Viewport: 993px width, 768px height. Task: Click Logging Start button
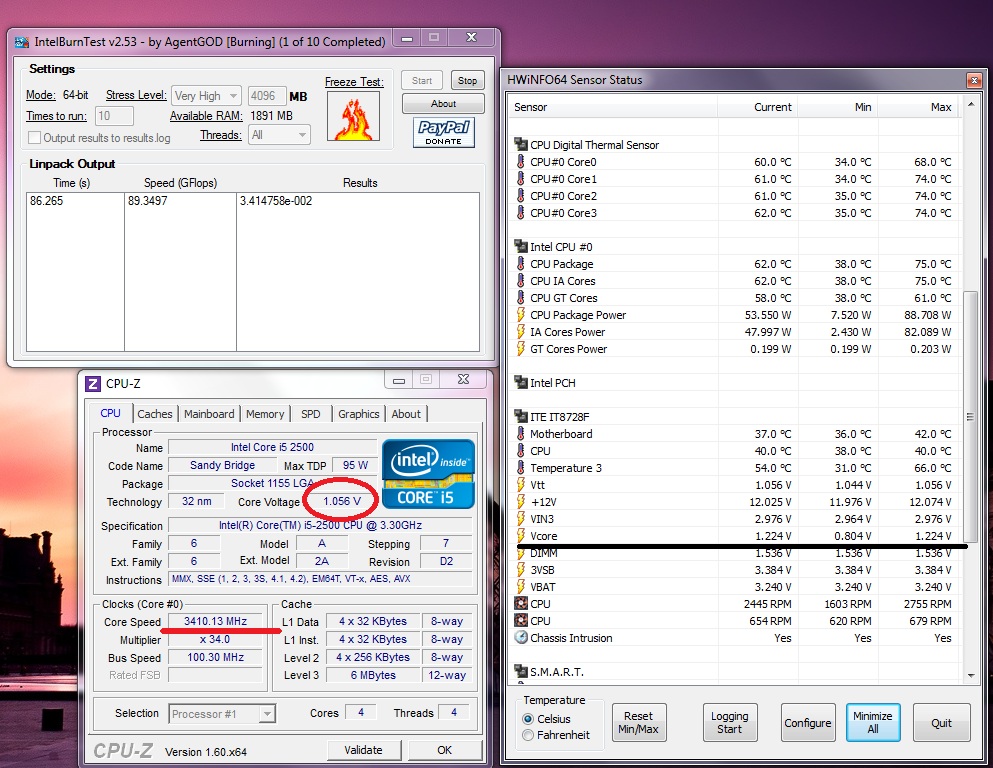click(730, 722)
